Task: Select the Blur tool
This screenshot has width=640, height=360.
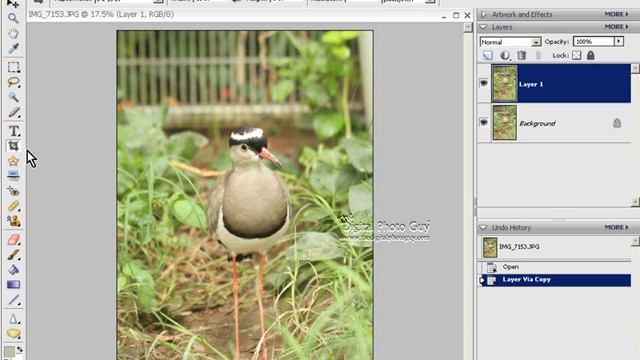Action: [13, 318]
